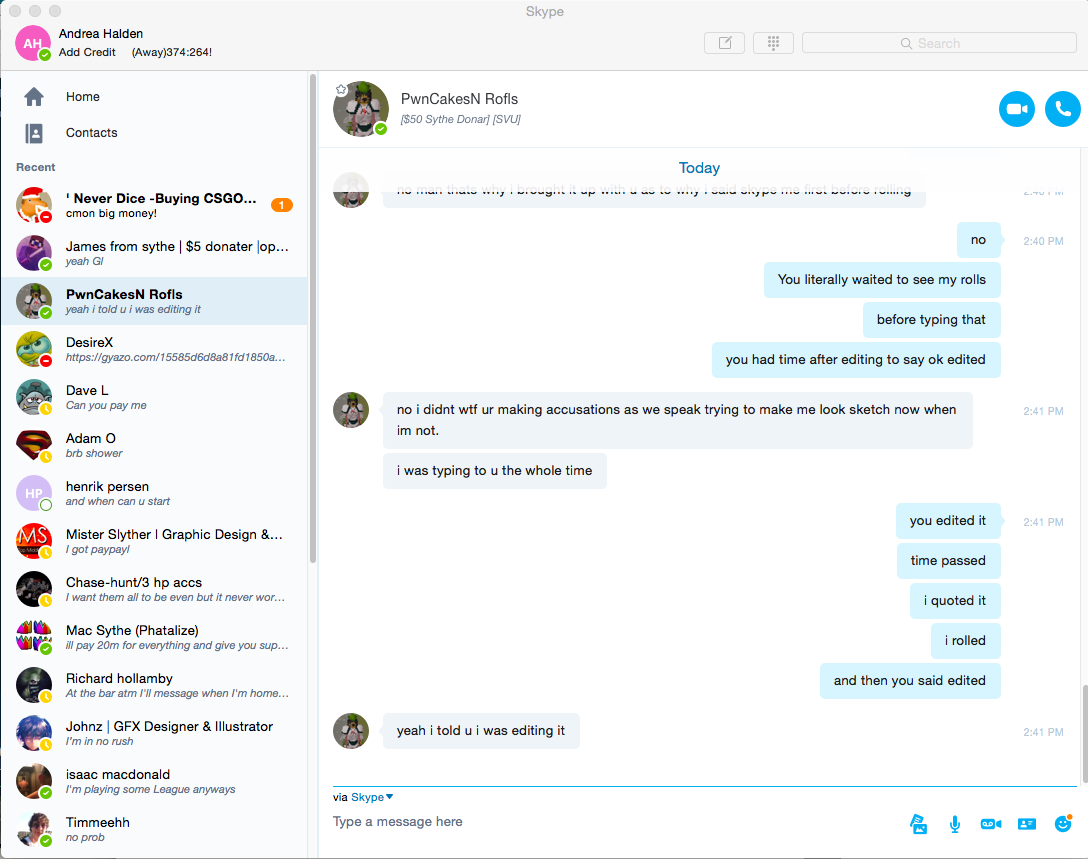Open the Dave L conversation
Image resolution: width=1088 pixels, height=859 pixels.
[x=154, y=397]
